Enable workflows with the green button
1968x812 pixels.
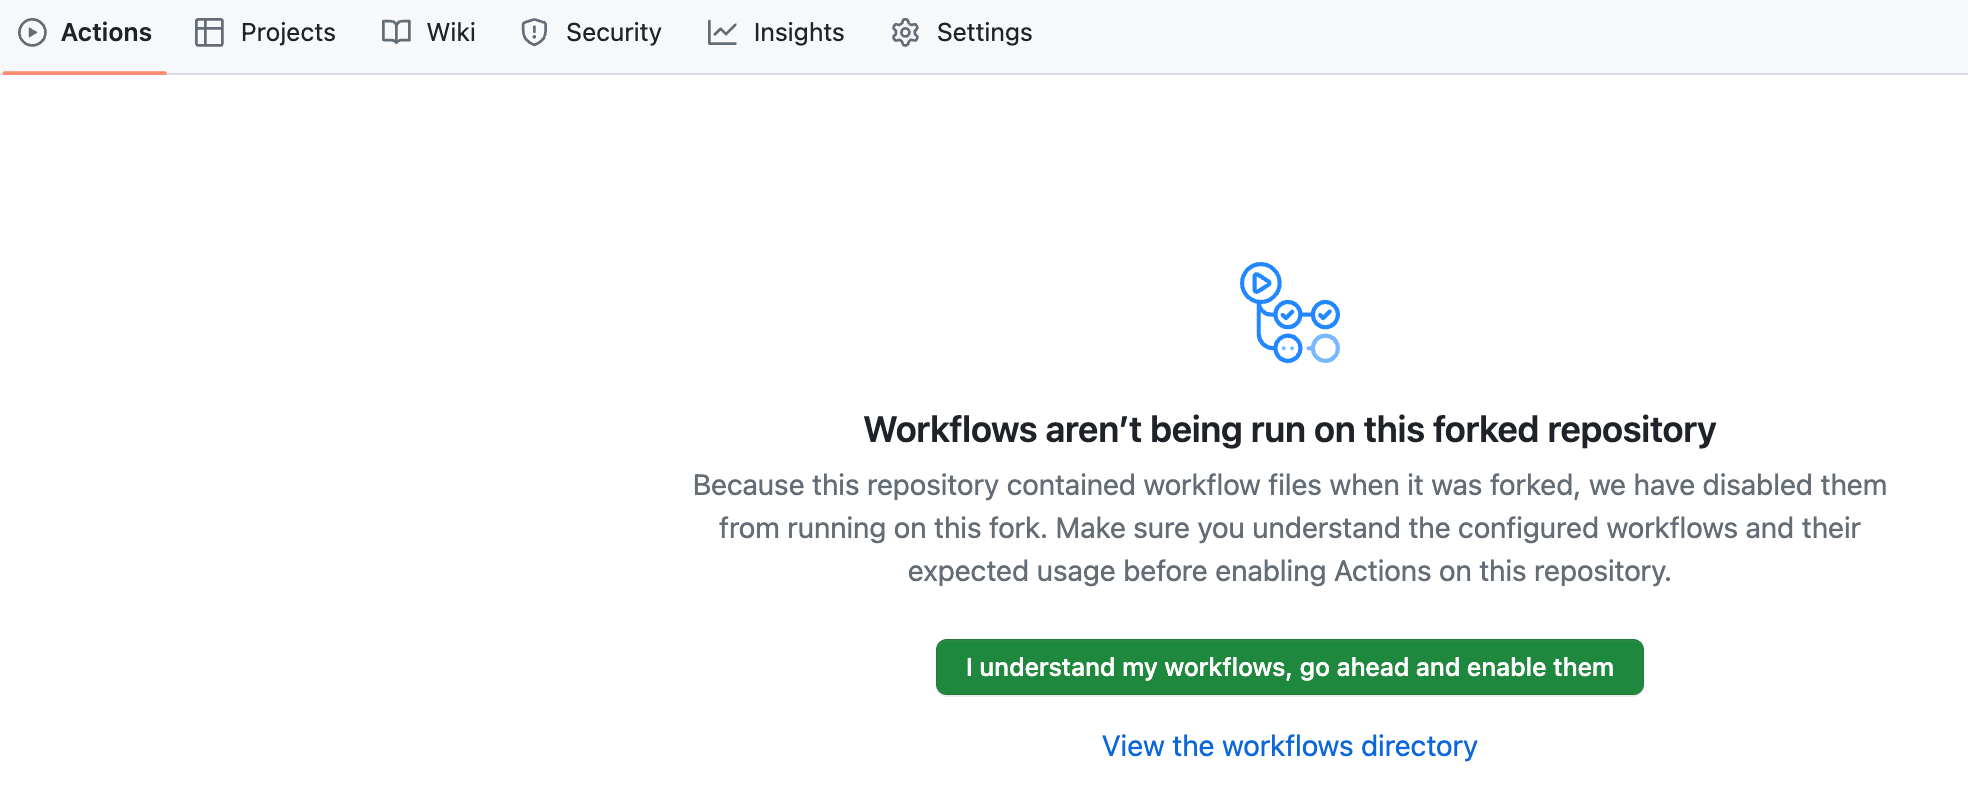(1290, 667)
